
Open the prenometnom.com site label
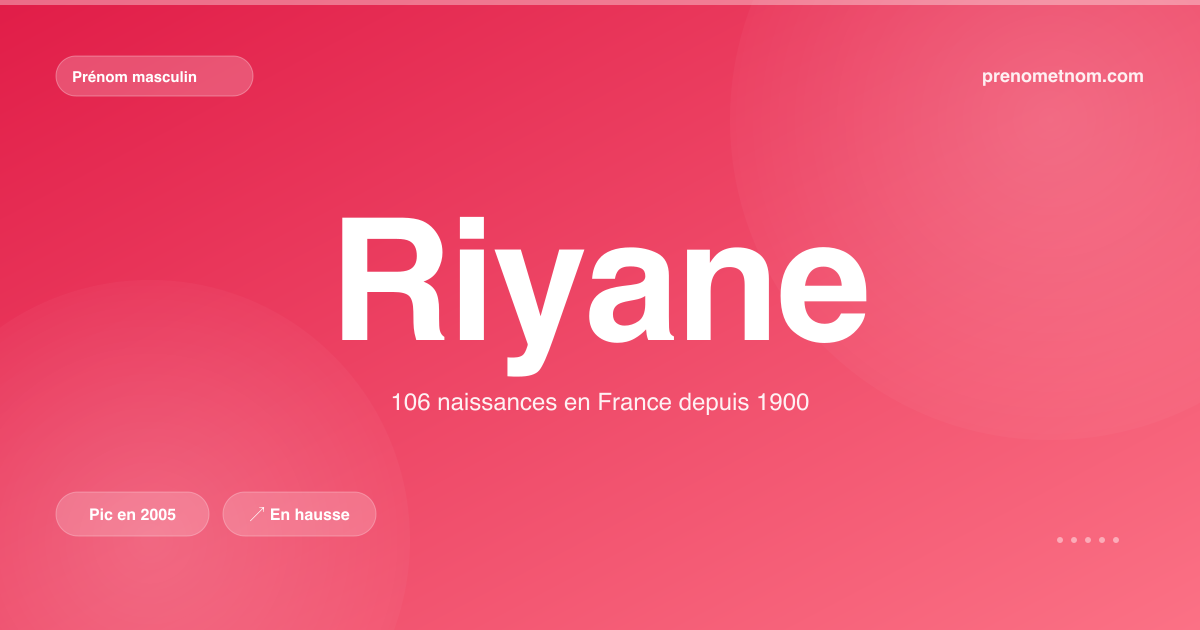1063,76
